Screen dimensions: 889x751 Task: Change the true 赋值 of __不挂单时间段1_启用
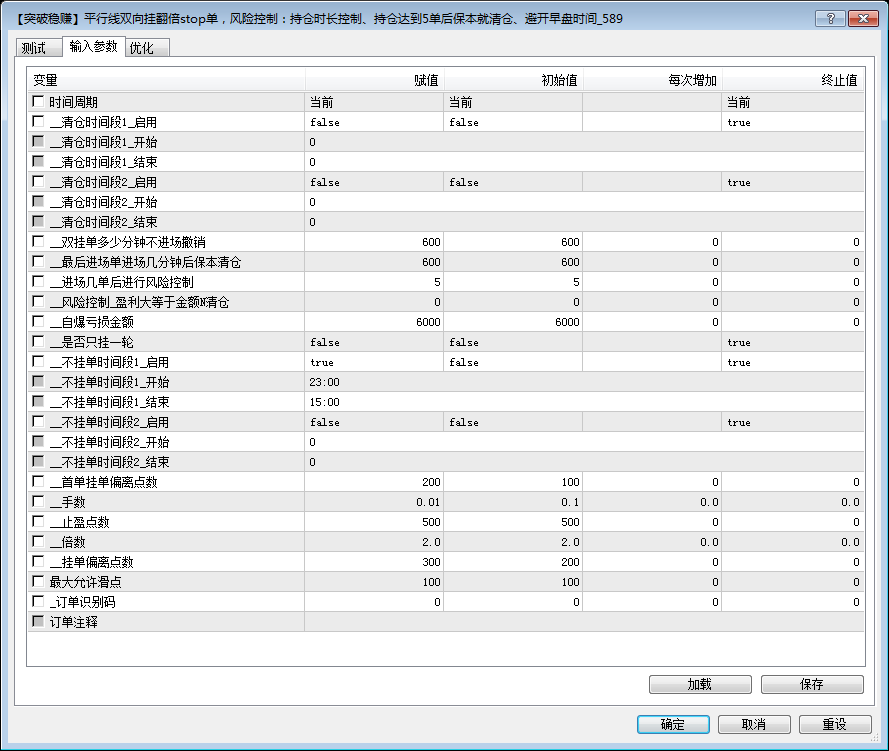click(374, 362)
